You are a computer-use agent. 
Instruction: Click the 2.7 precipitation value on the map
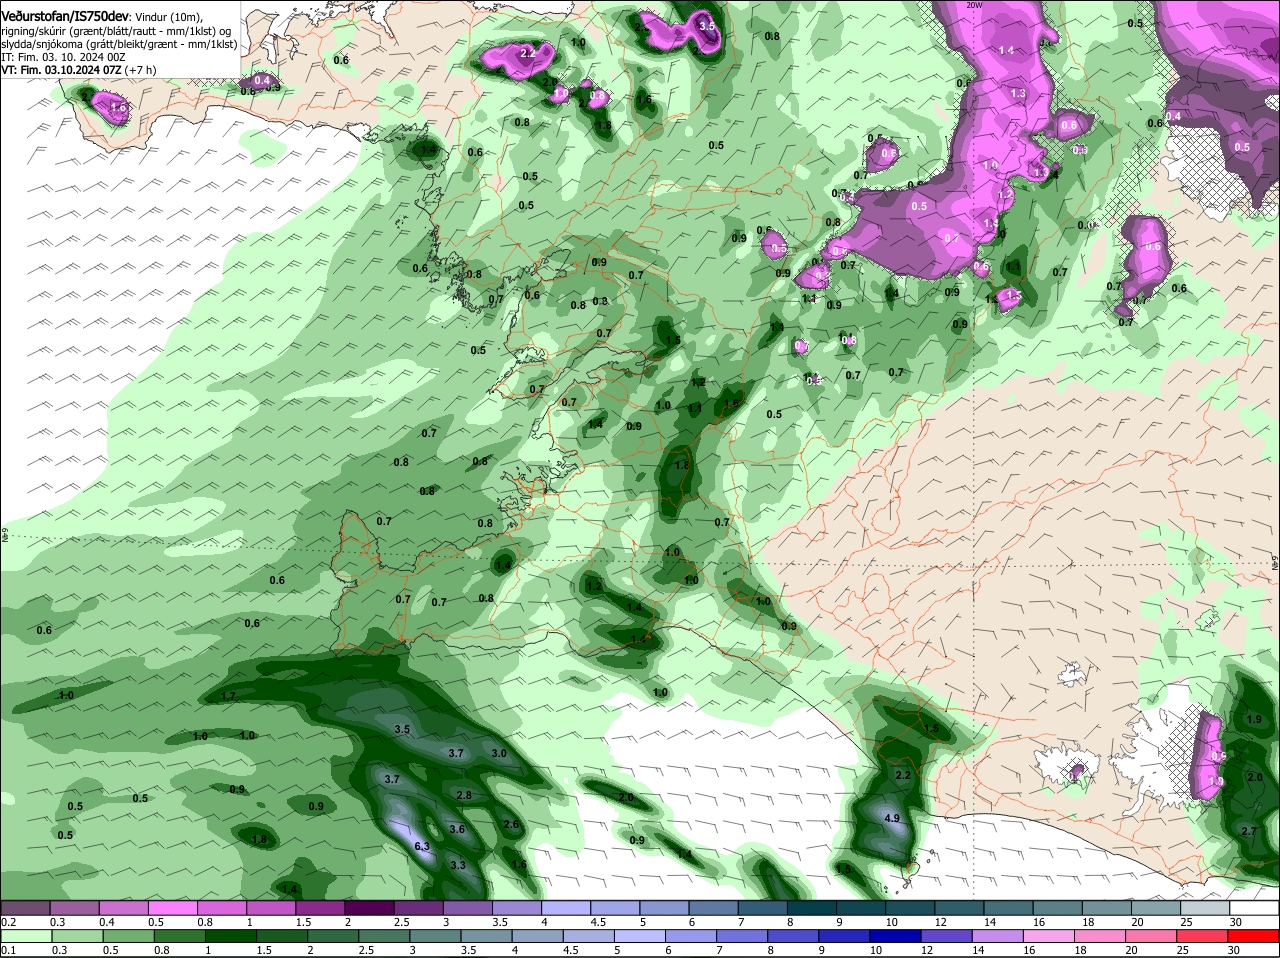point(1248,831)
